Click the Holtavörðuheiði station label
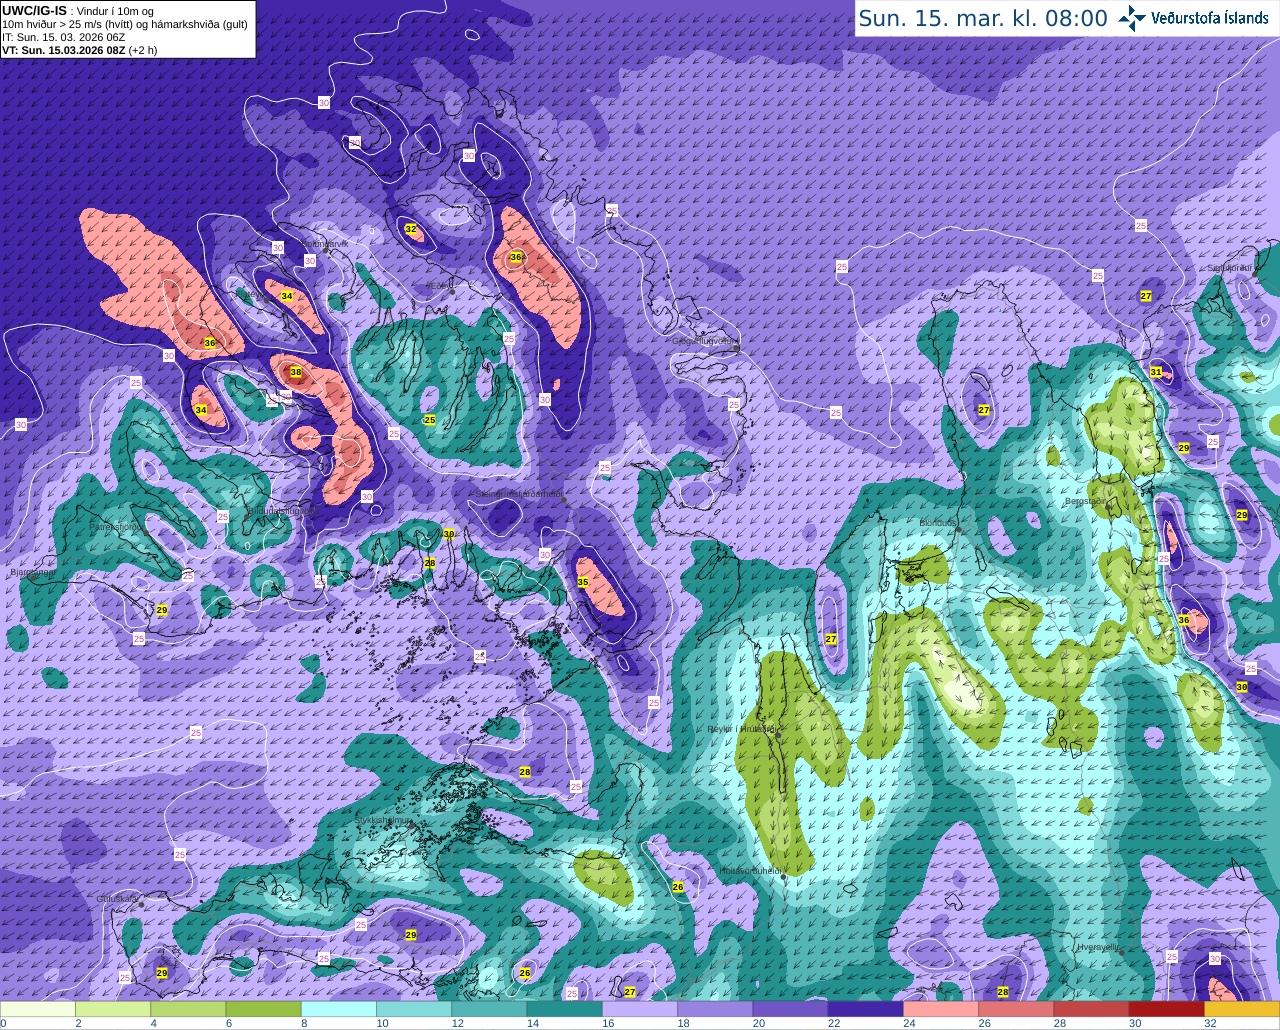 click(x=750, y=870)
